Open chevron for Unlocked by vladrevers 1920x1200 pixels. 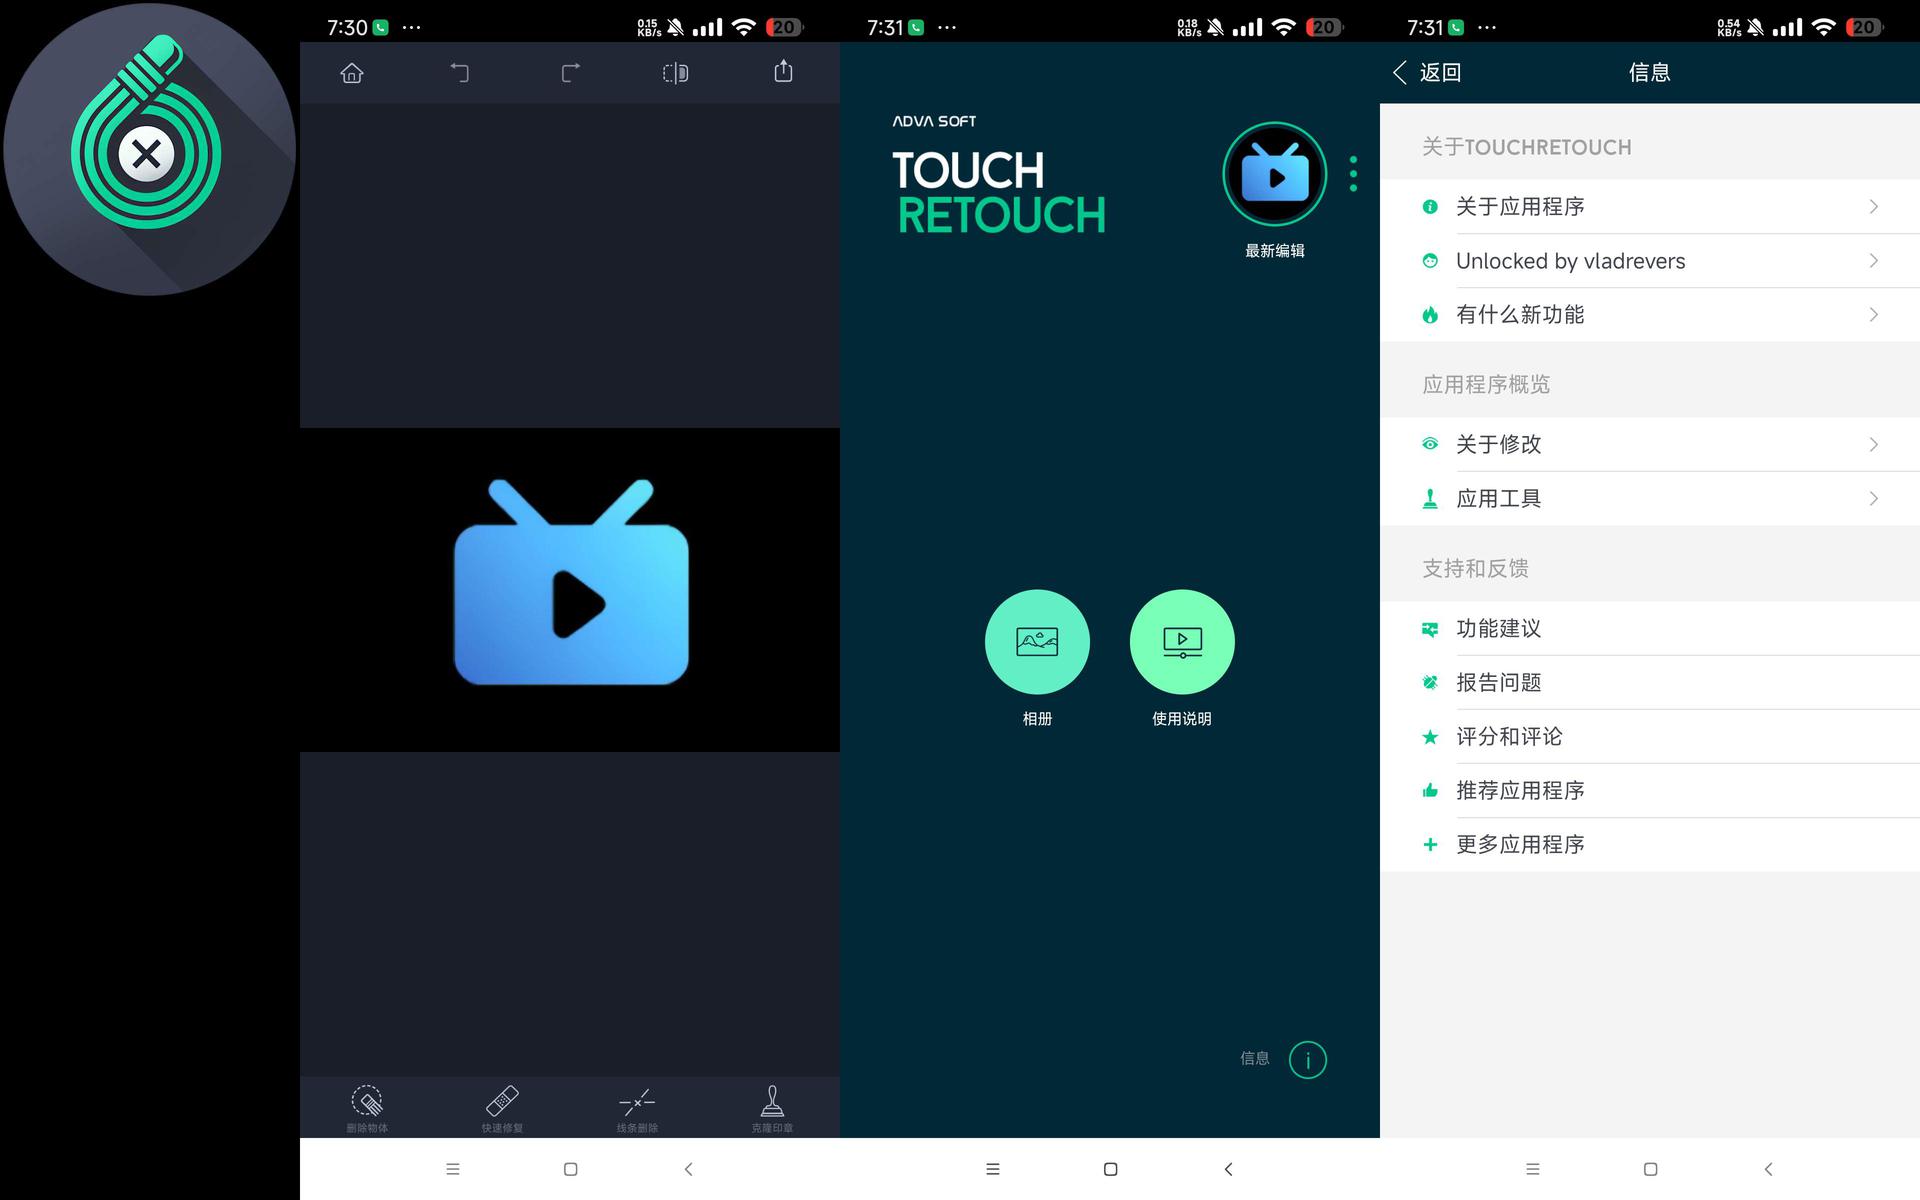click(x=1874, y=261)
